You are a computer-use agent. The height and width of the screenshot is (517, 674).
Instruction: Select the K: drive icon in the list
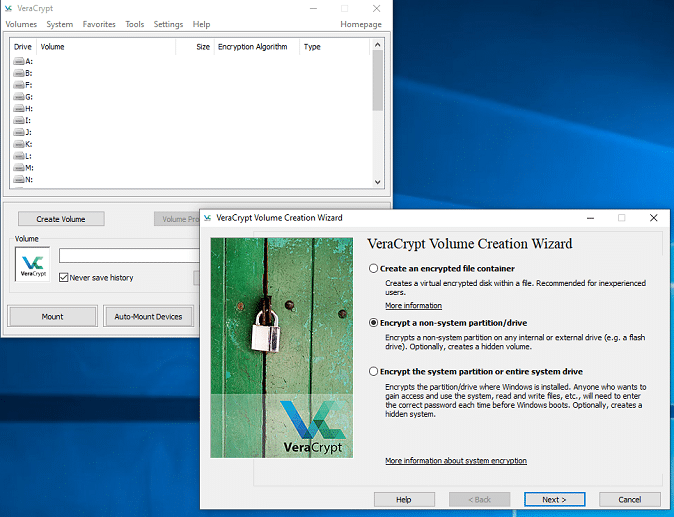[18, 144]
